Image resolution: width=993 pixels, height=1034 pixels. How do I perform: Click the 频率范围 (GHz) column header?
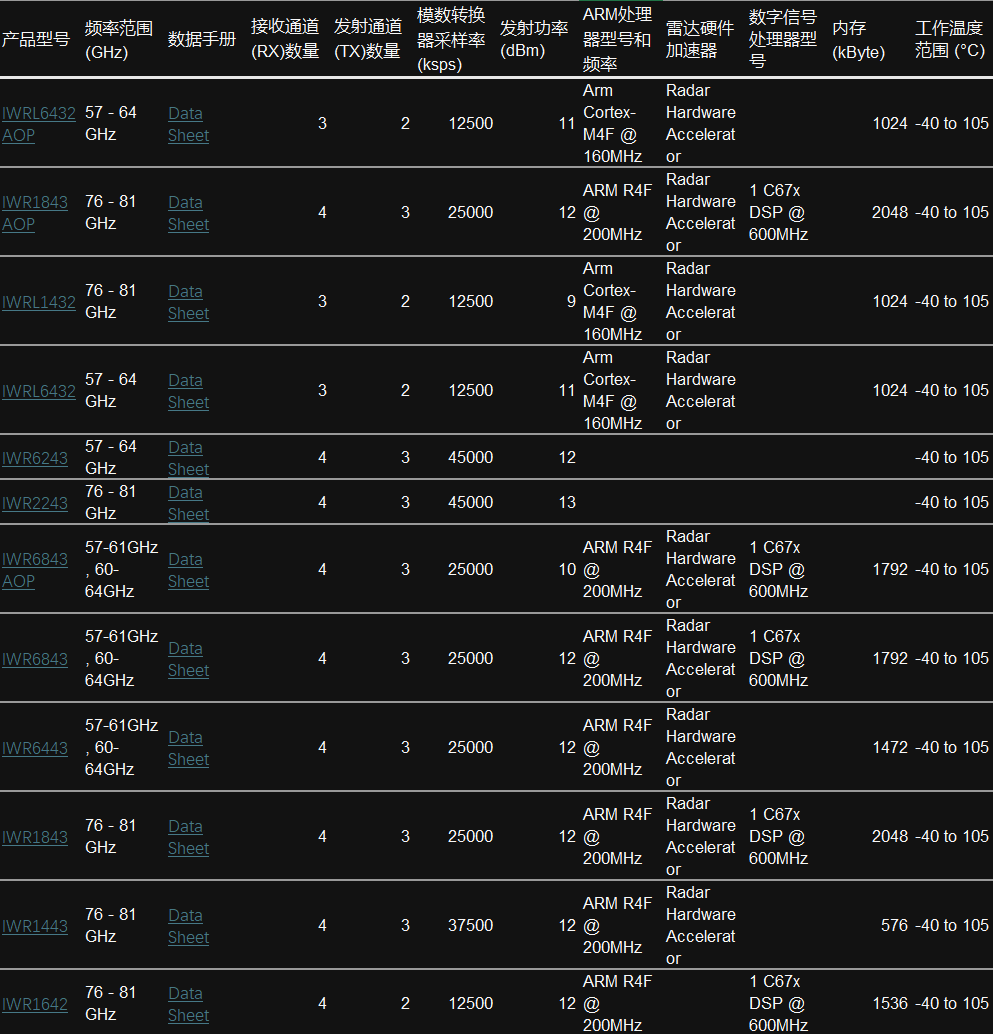pos(119,40)
